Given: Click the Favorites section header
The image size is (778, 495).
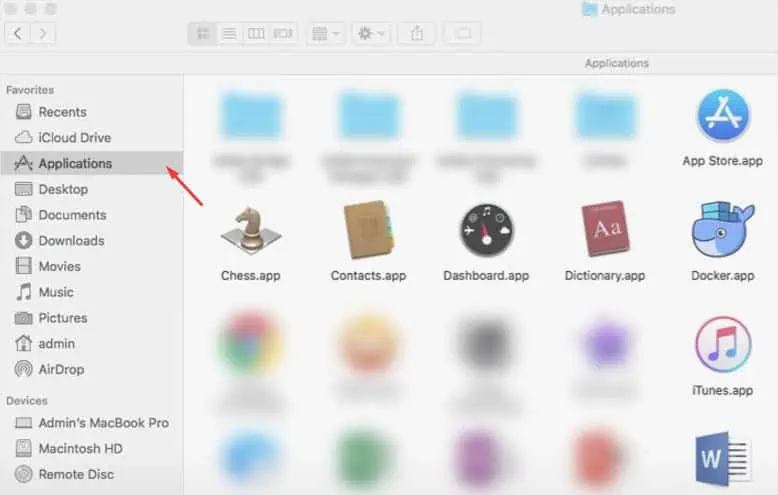Looking at the screenshot, I should [30, 90].
